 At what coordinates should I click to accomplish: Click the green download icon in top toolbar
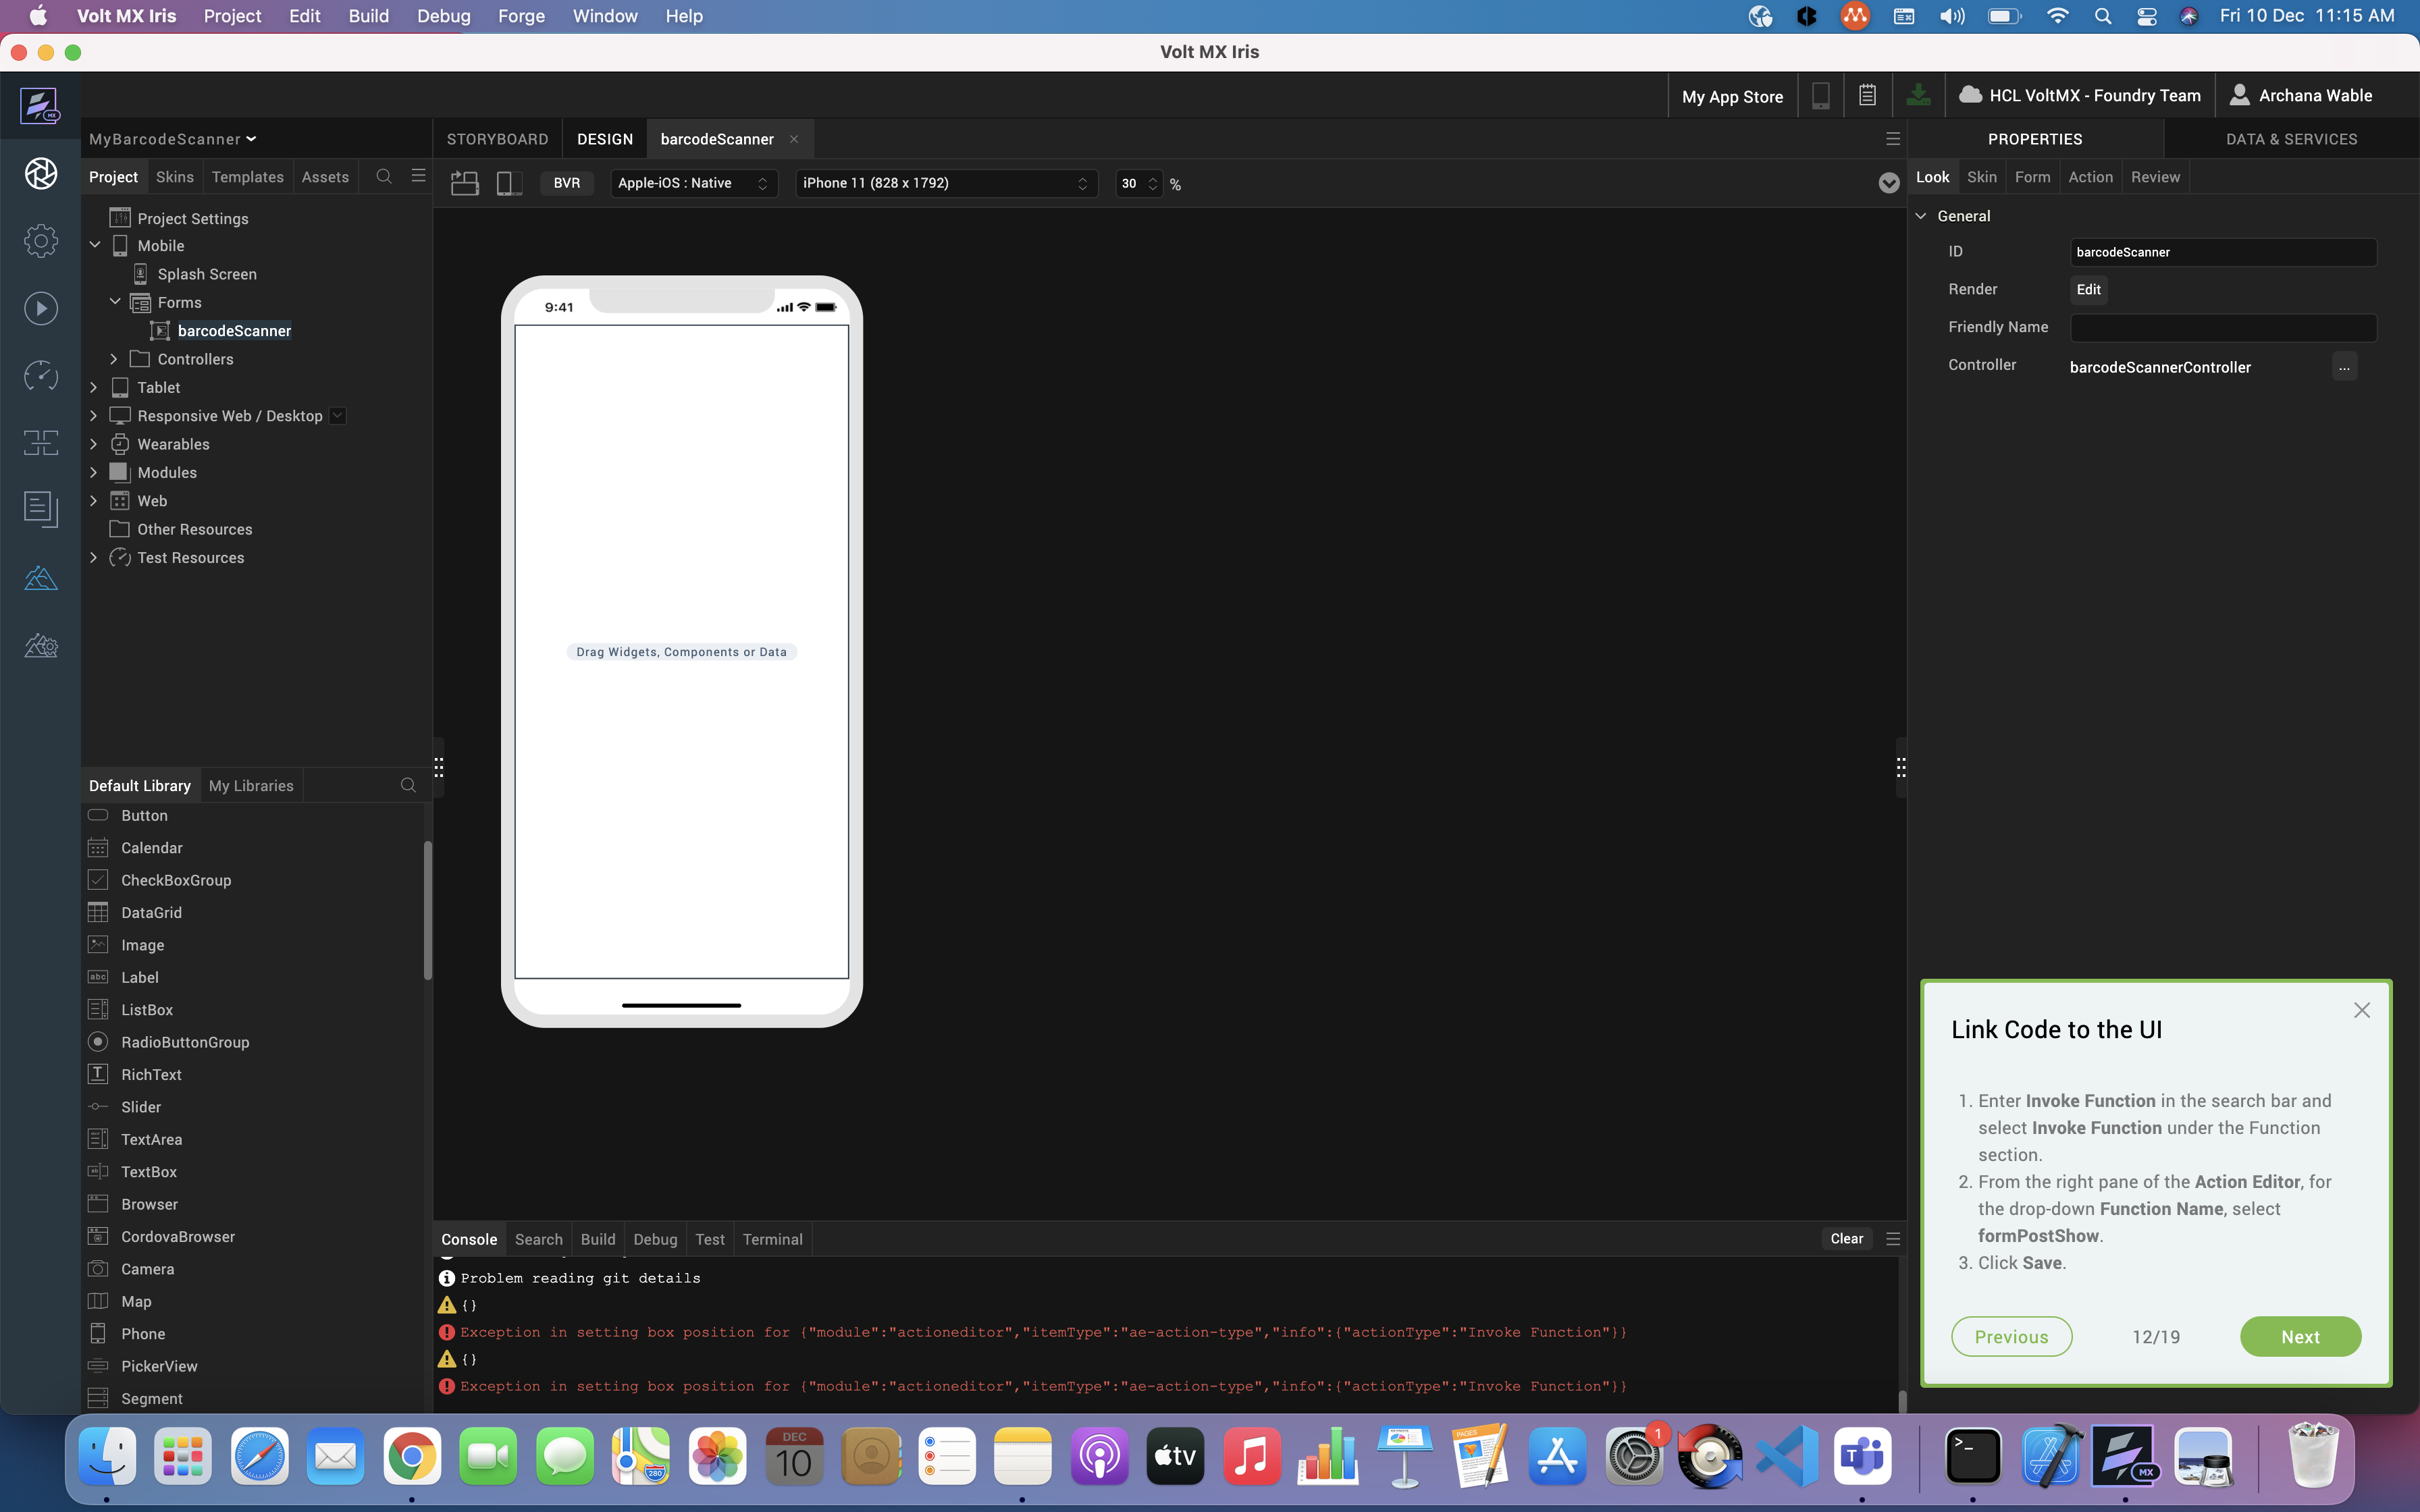coord(1917,96)
